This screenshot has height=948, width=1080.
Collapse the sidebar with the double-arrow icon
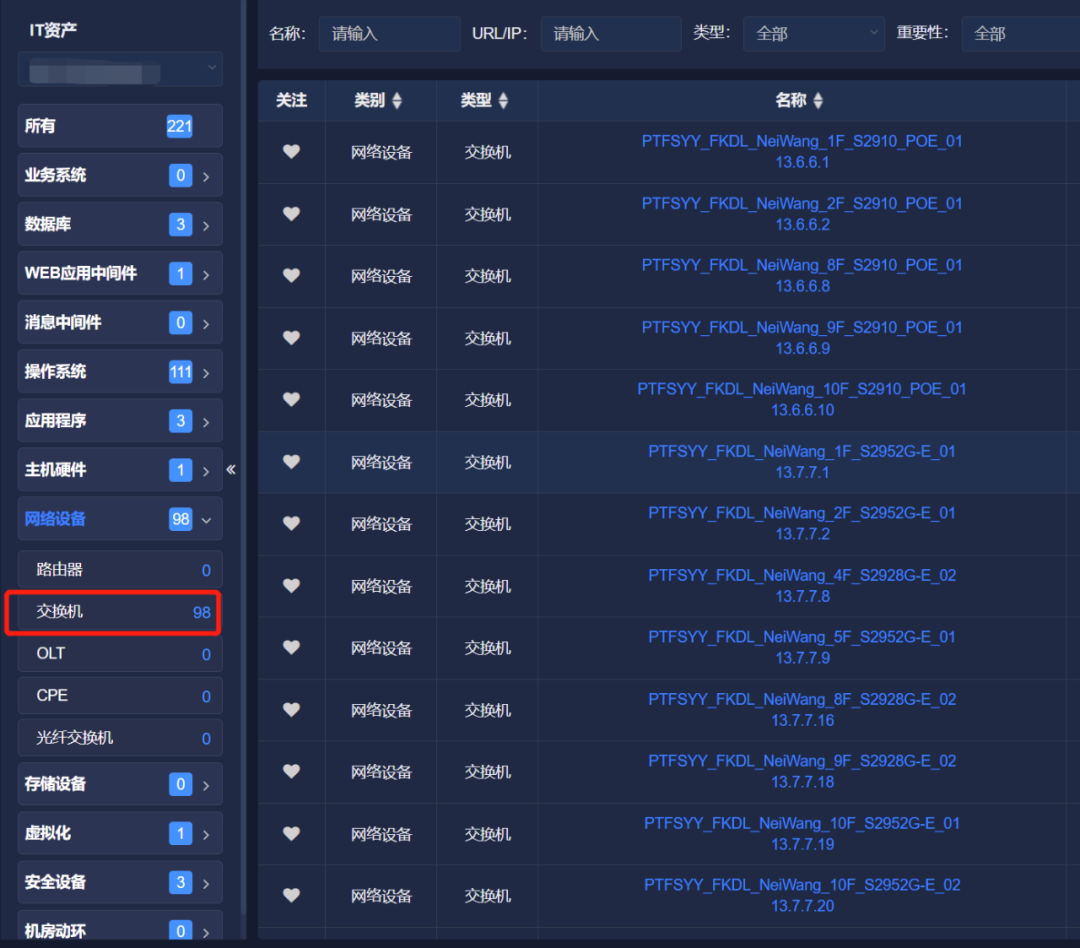point(231,470)
